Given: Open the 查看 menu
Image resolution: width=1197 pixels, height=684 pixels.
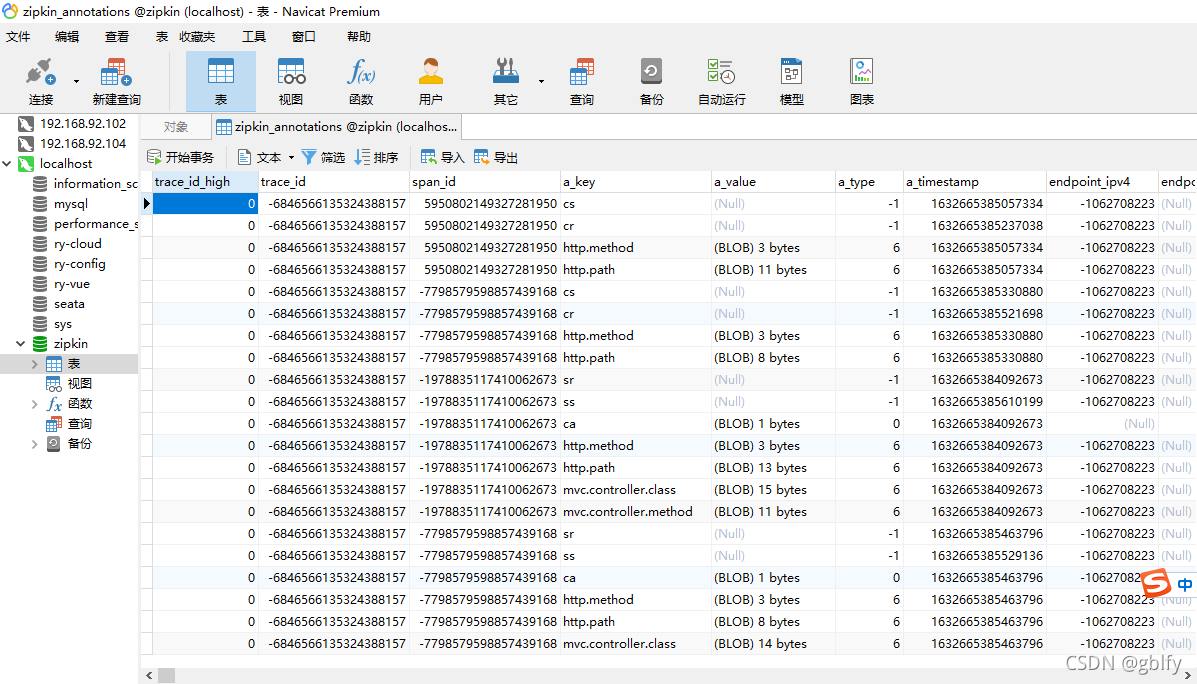Looking at the screenshot, I should point(117,37).
